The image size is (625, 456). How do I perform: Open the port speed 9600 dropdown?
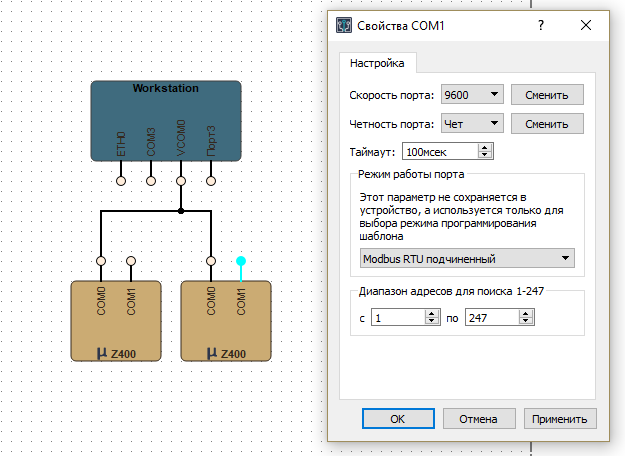pos(471,95)
